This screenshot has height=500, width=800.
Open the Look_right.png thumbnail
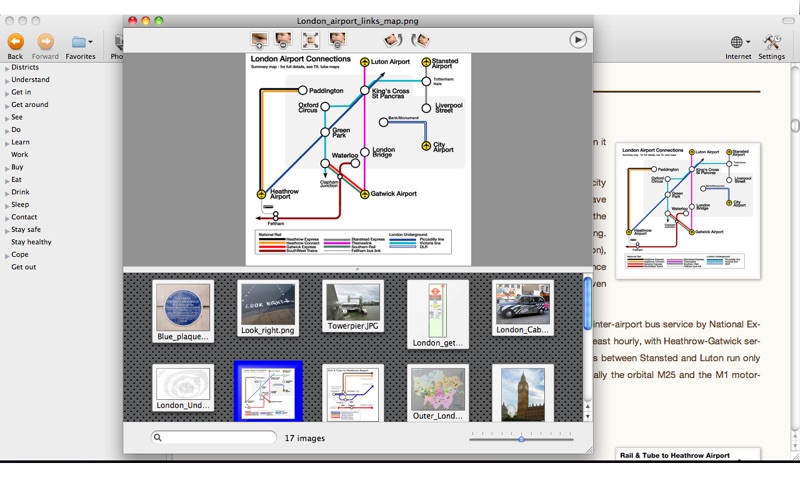[x=268, y=310]
